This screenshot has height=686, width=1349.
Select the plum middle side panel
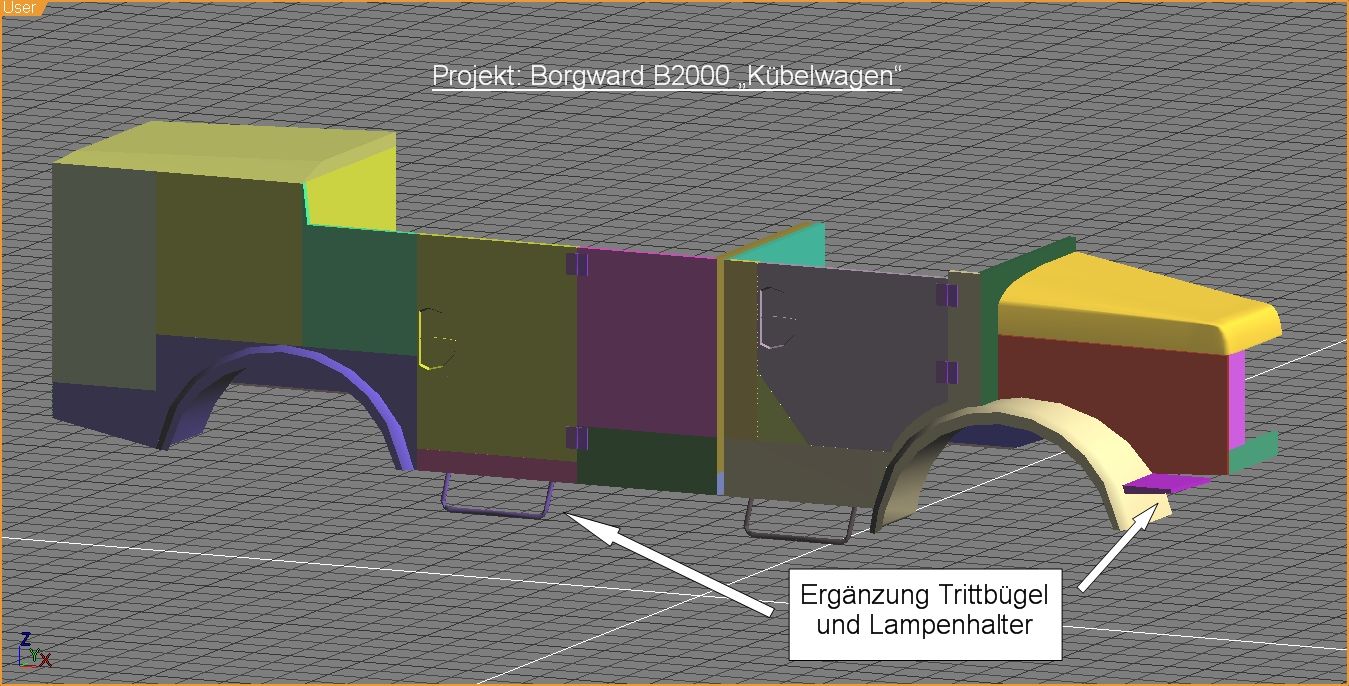(x=648, y=345)
